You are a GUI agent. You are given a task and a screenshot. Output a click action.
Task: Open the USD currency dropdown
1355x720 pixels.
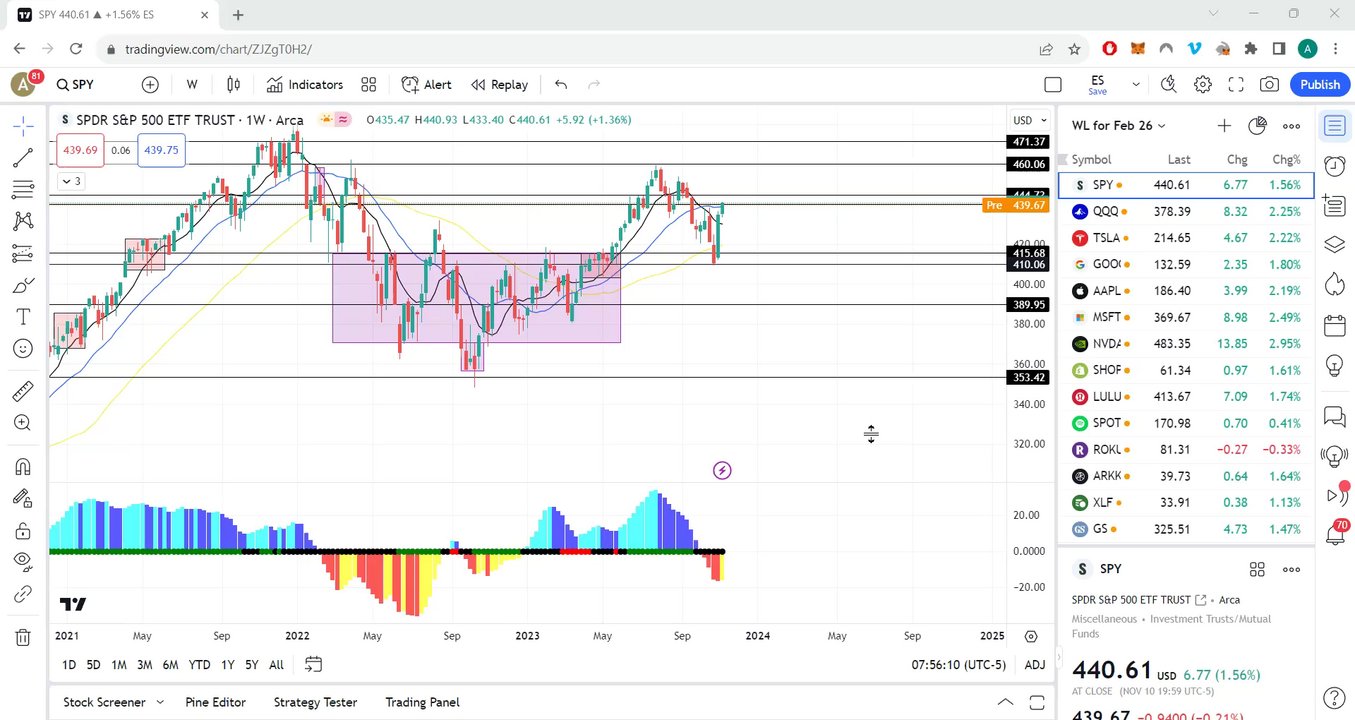(1029, 120)
